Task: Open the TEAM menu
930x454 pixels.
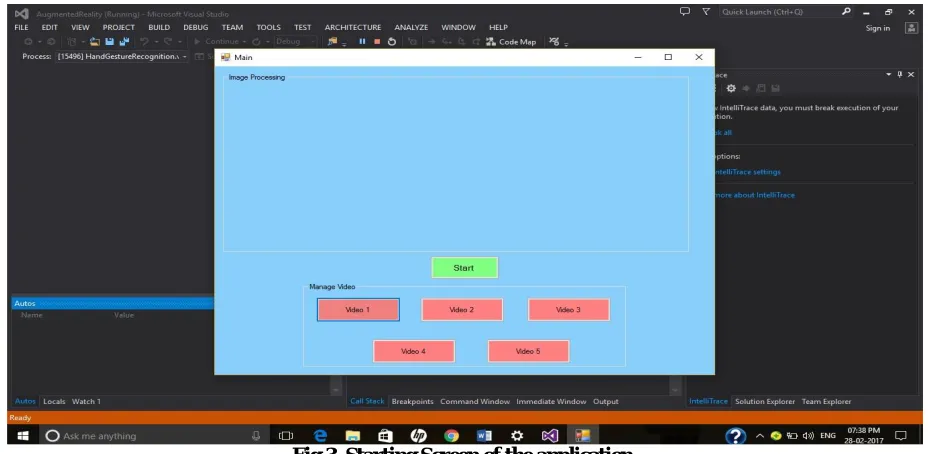Action: pyautogui.click(x=232, y=27)
